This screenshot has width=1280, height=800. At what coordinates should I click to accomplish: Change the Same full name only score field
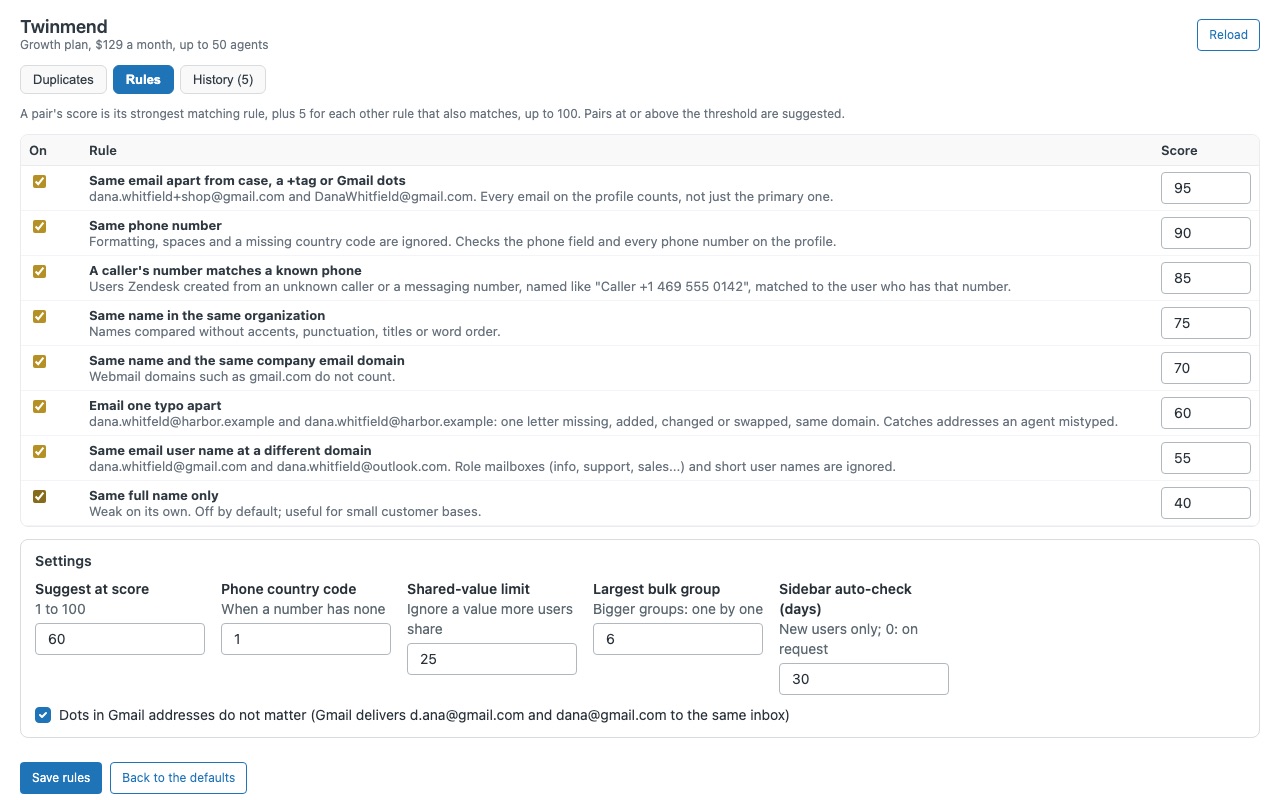(x=1205, y=503)
